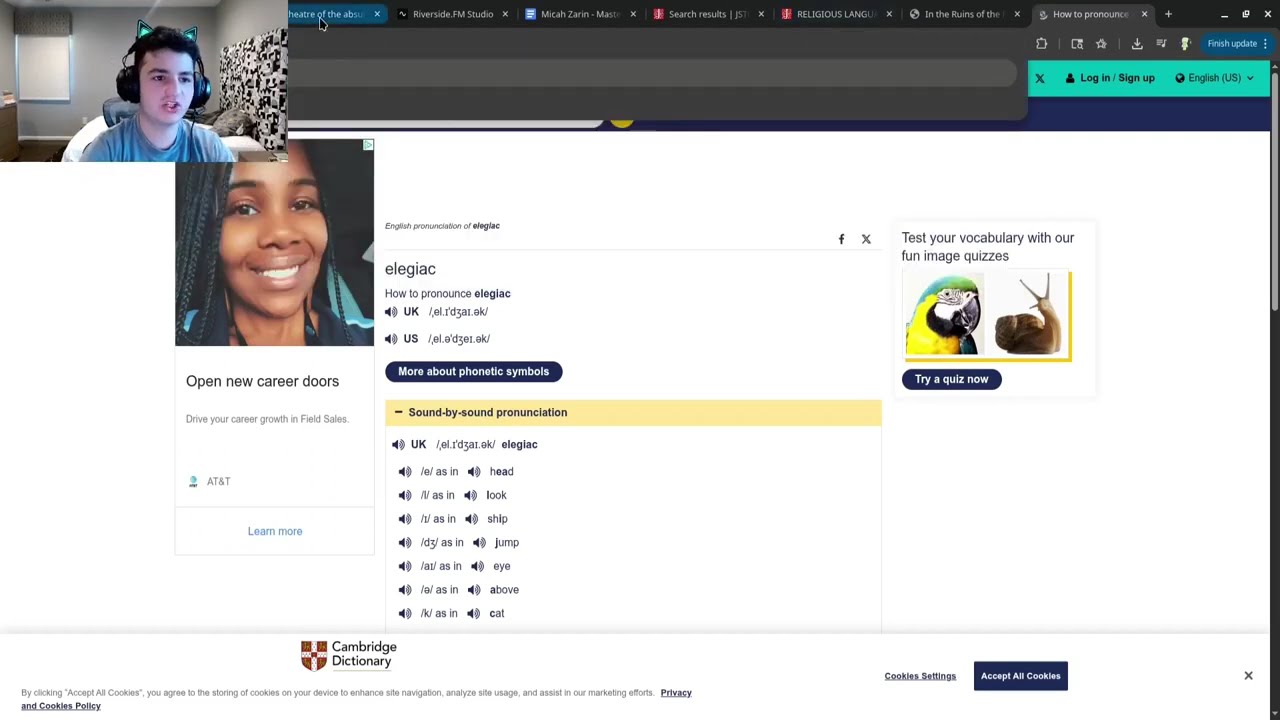Open Cookies Settings

[x=920, y=676]
